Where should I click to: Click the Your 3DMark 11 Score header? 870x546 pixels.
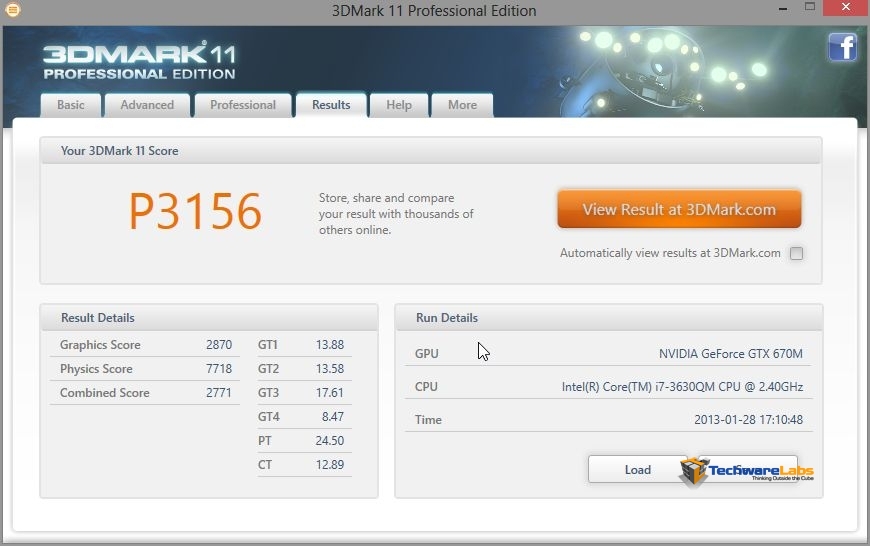[x=431, y=150]
